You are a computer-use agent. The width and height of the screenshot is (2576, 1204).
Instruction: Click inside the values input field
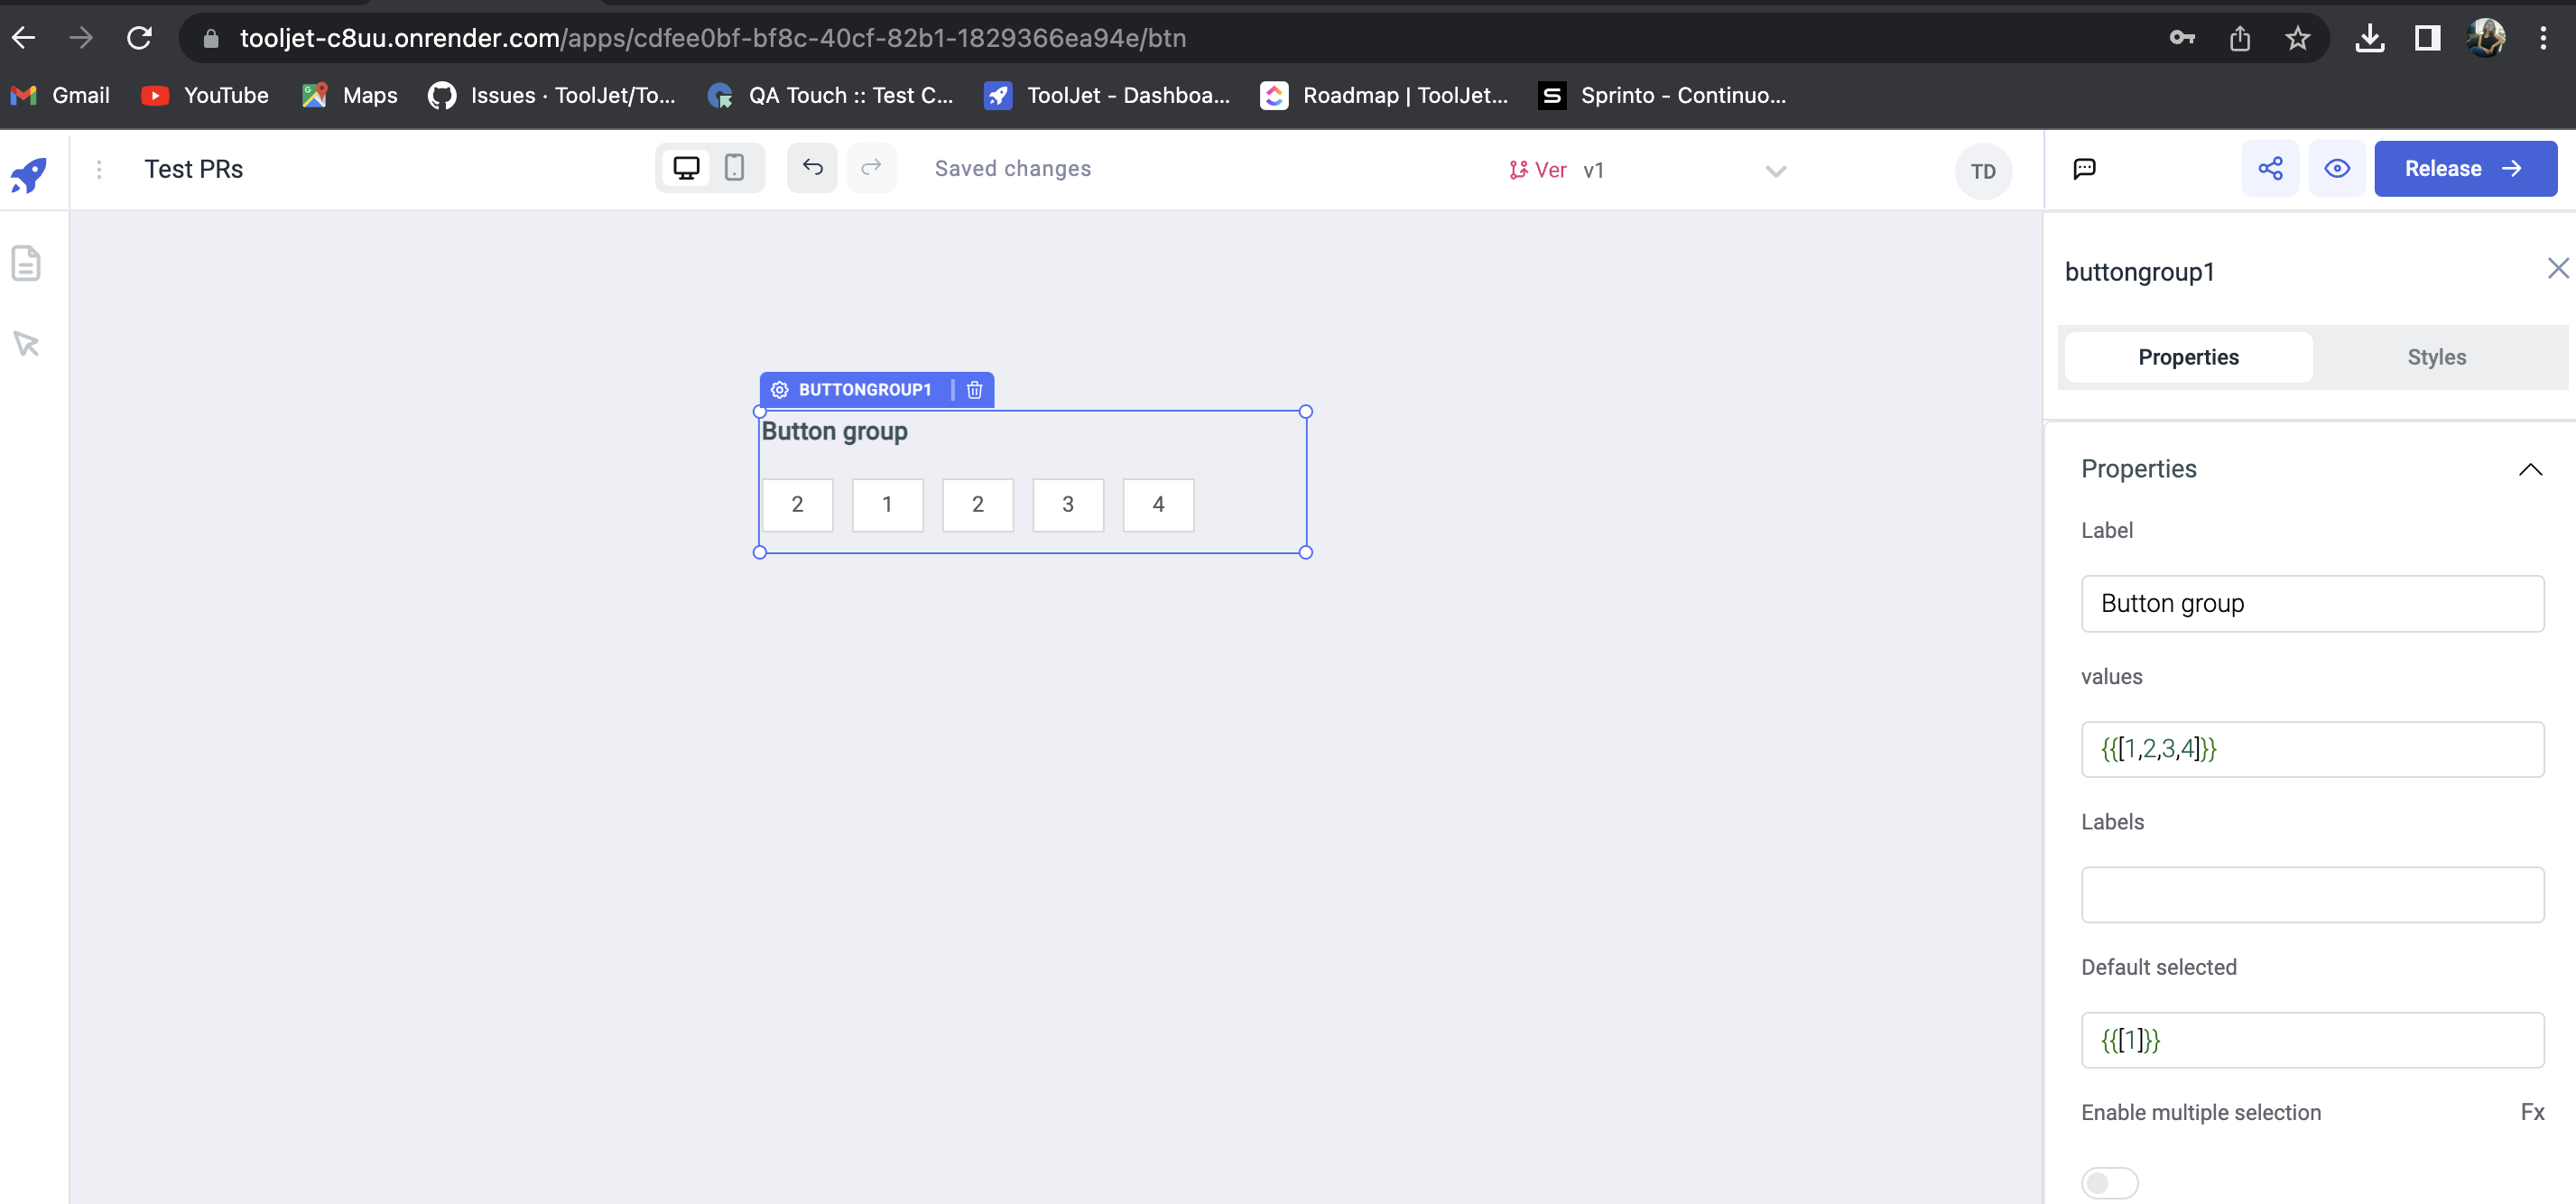[x=2312, y=749]
